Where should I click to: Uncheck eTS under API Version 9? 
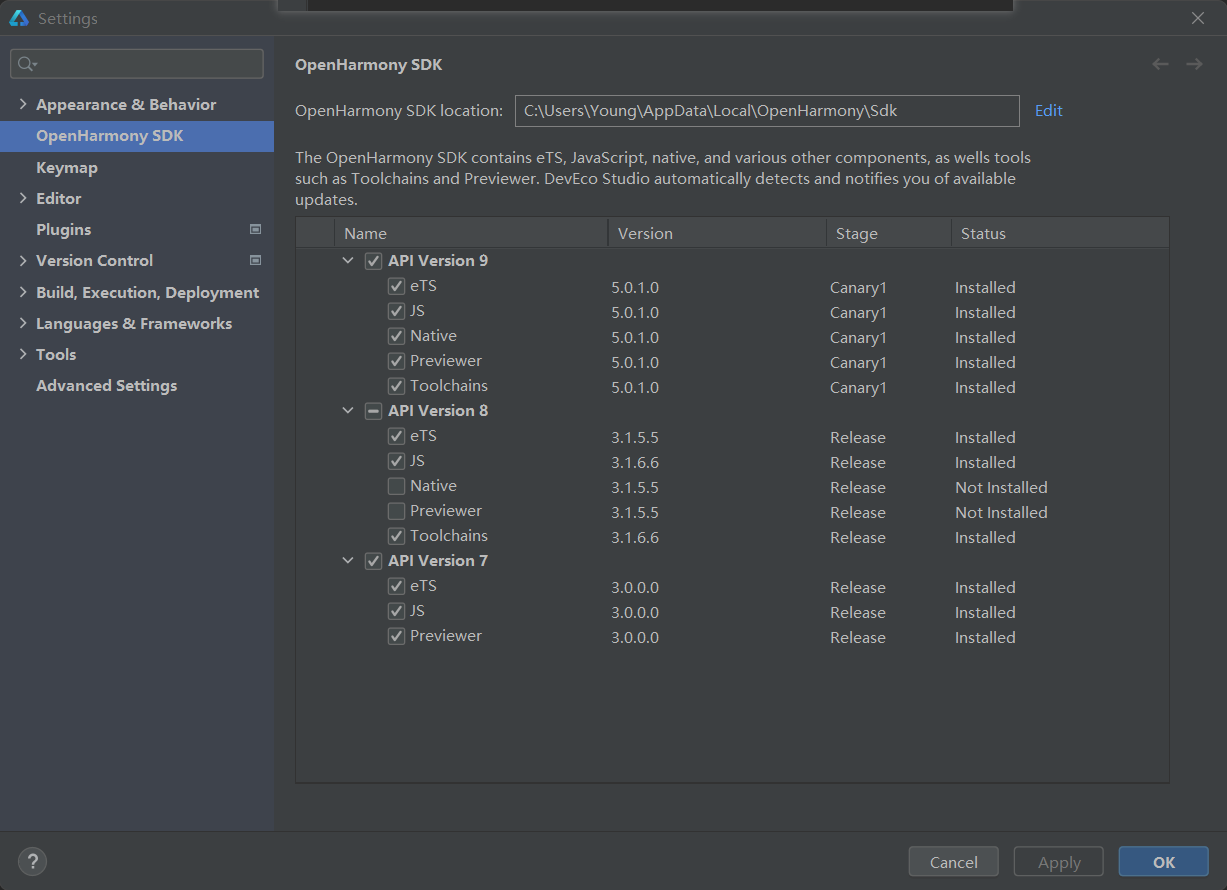(x=396, y=286)
